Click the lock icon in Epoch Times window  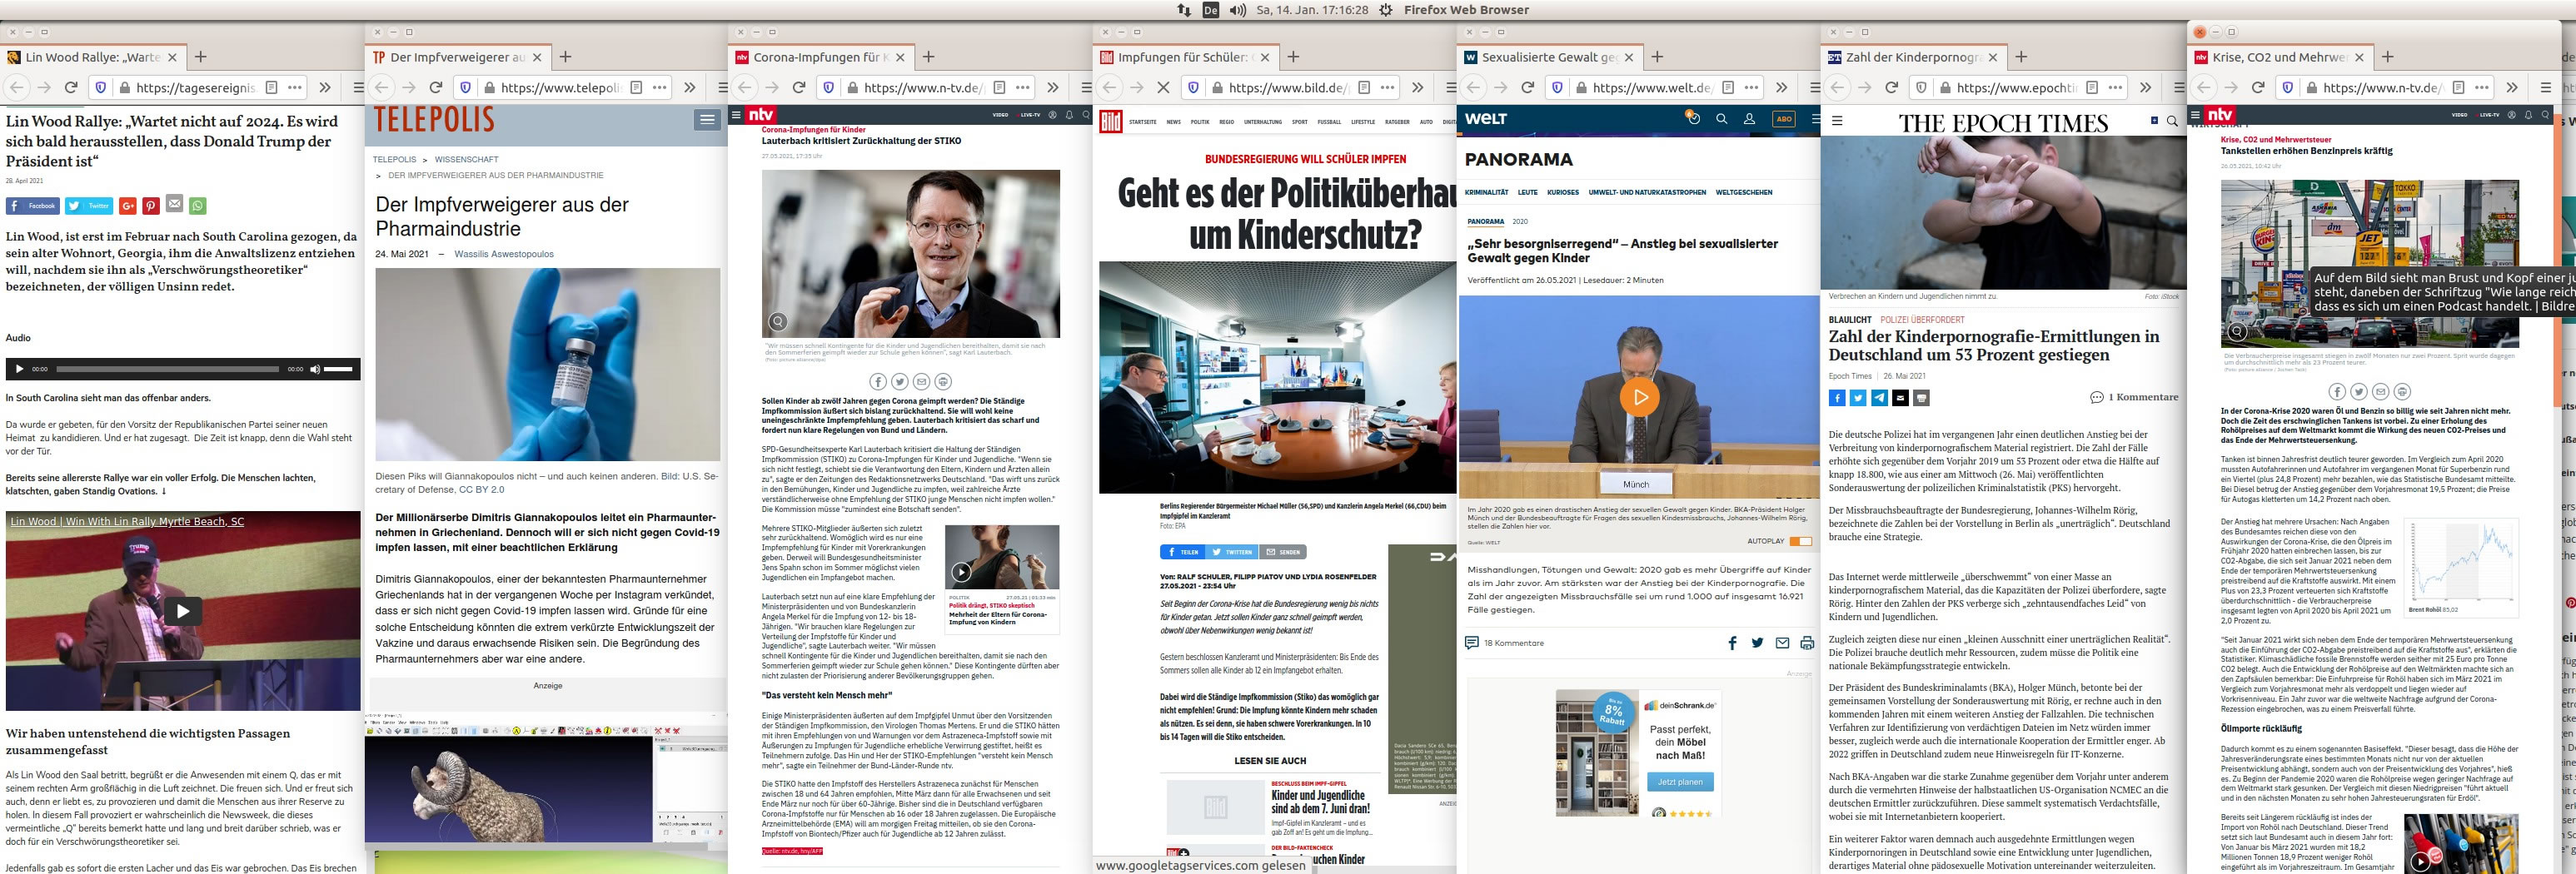tap(1943, 88)
